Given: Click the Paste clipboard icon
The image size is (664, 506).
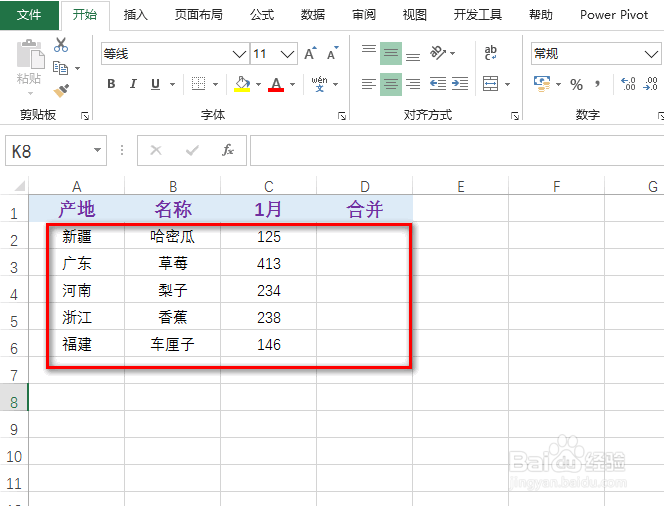Looking at the screenshot, I should tap(30, 55).
